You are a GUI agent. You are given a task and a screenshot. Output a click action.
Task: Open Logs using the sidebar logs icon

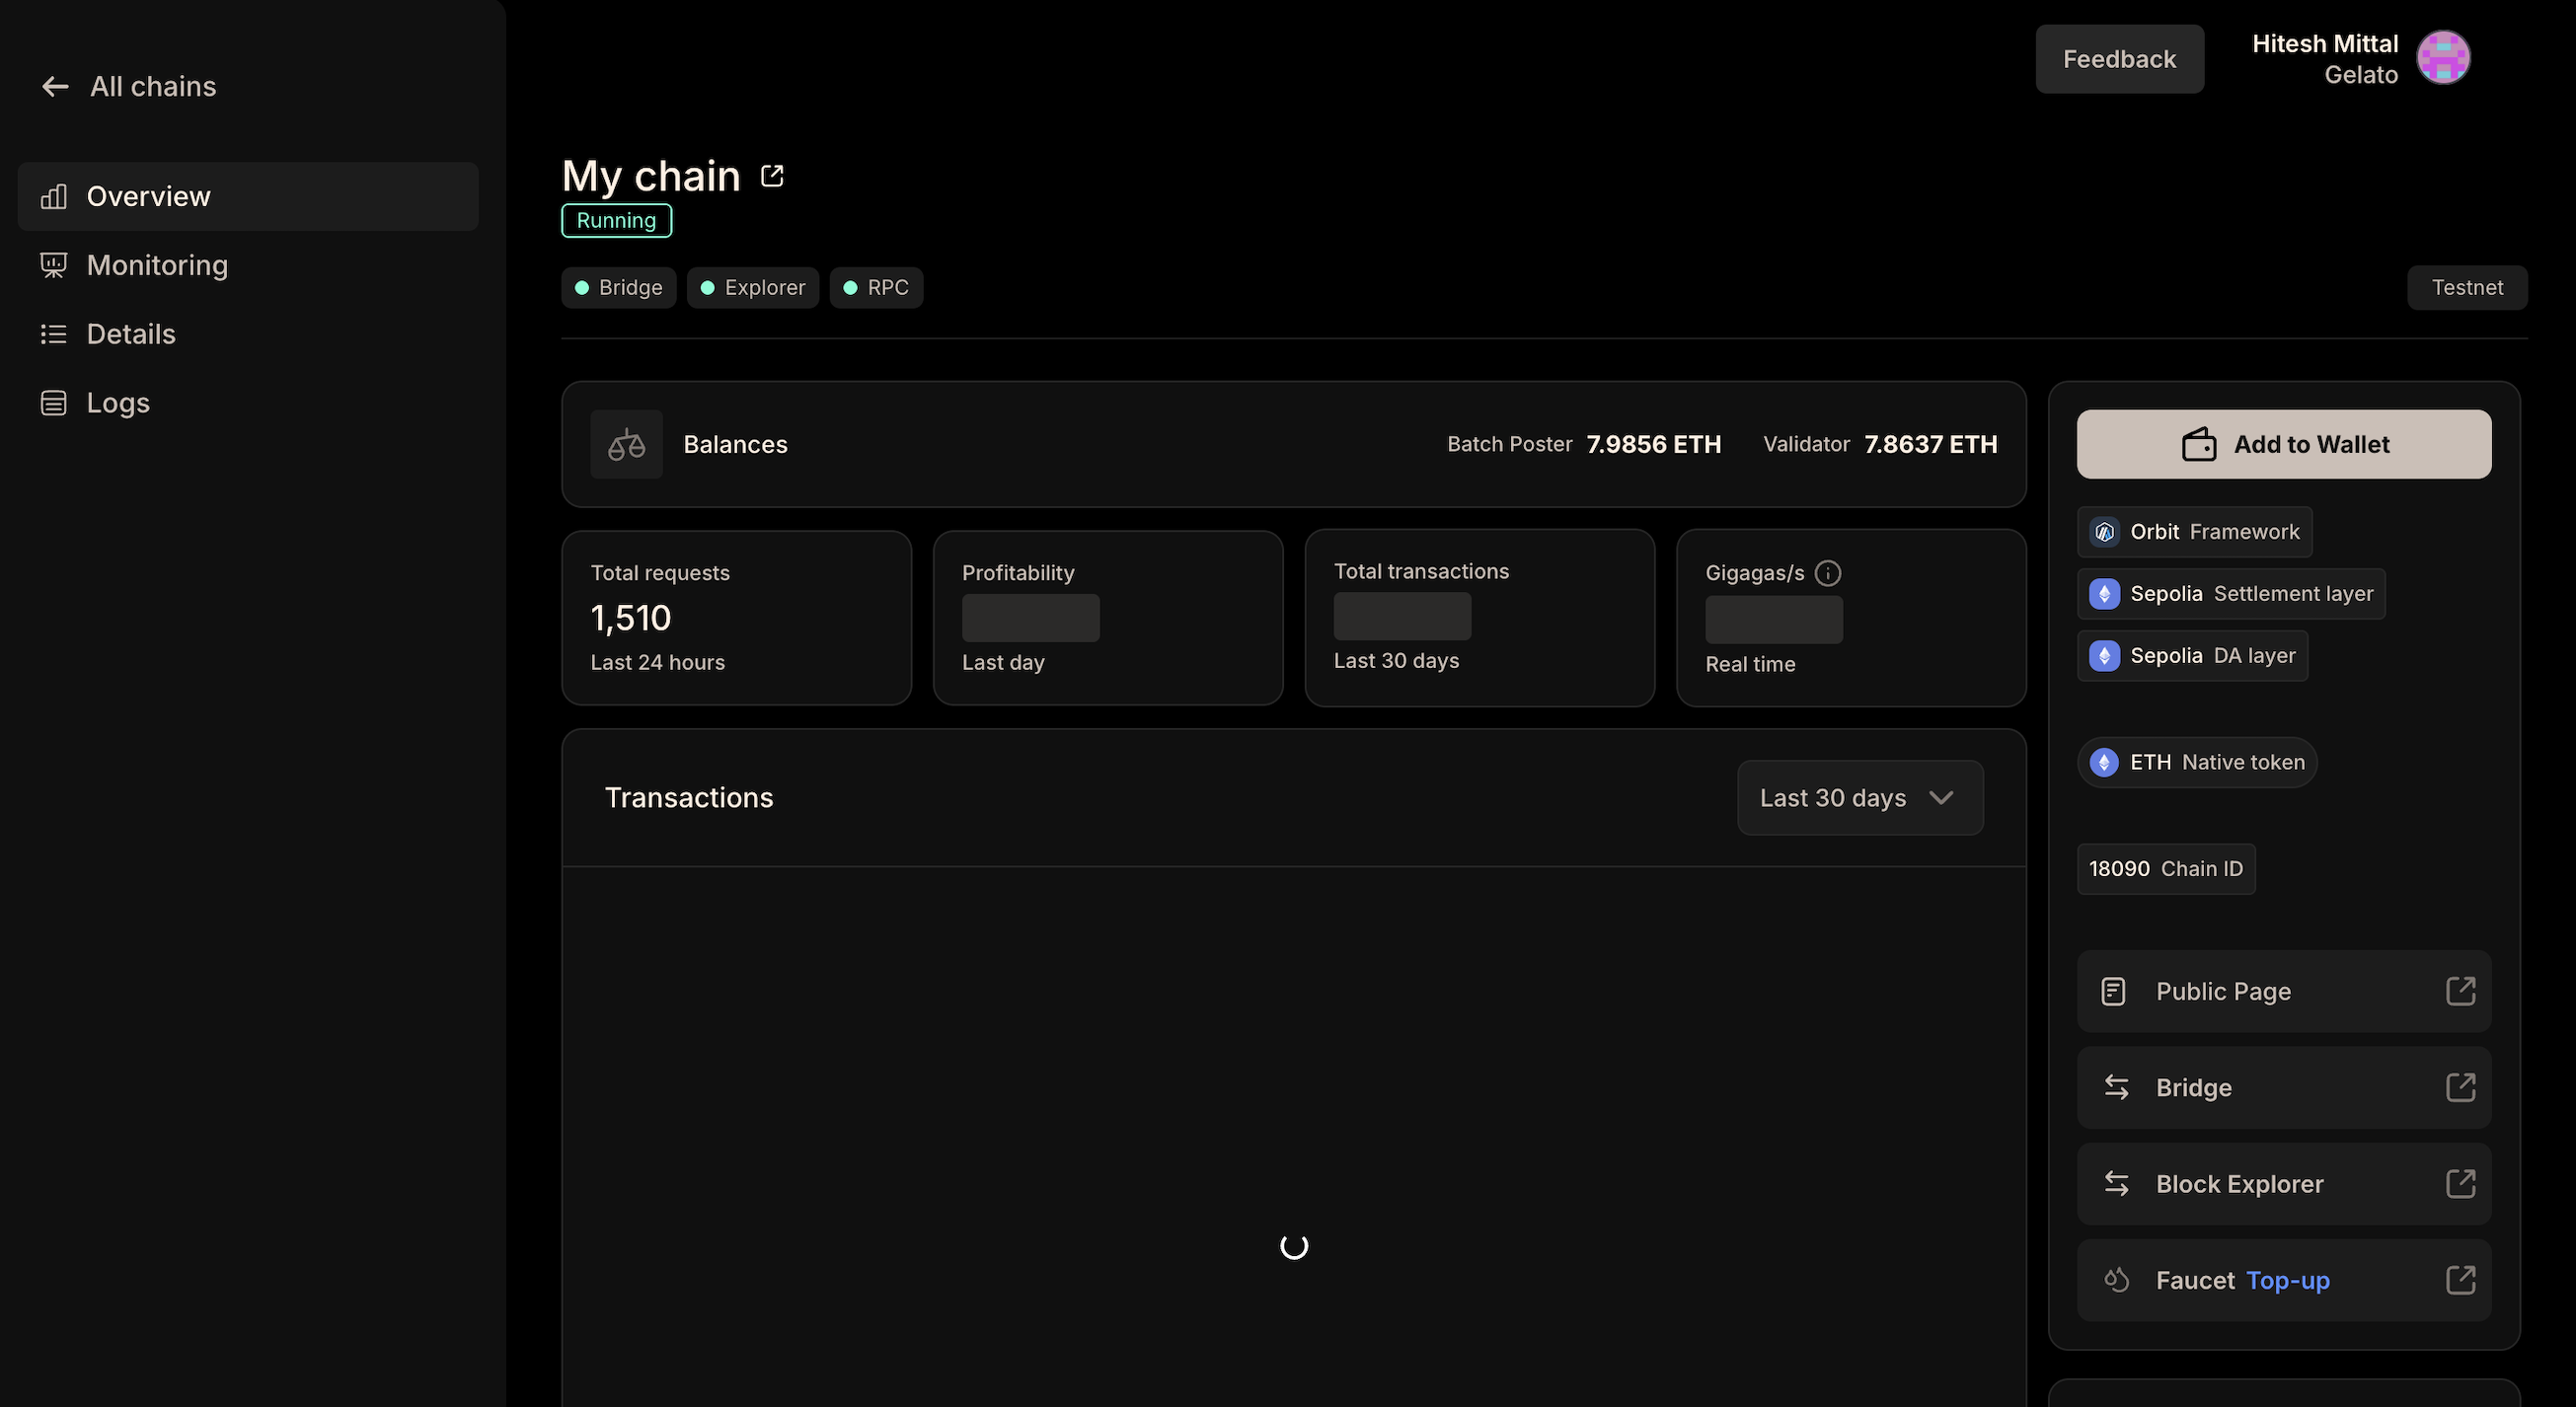point(53,402)
